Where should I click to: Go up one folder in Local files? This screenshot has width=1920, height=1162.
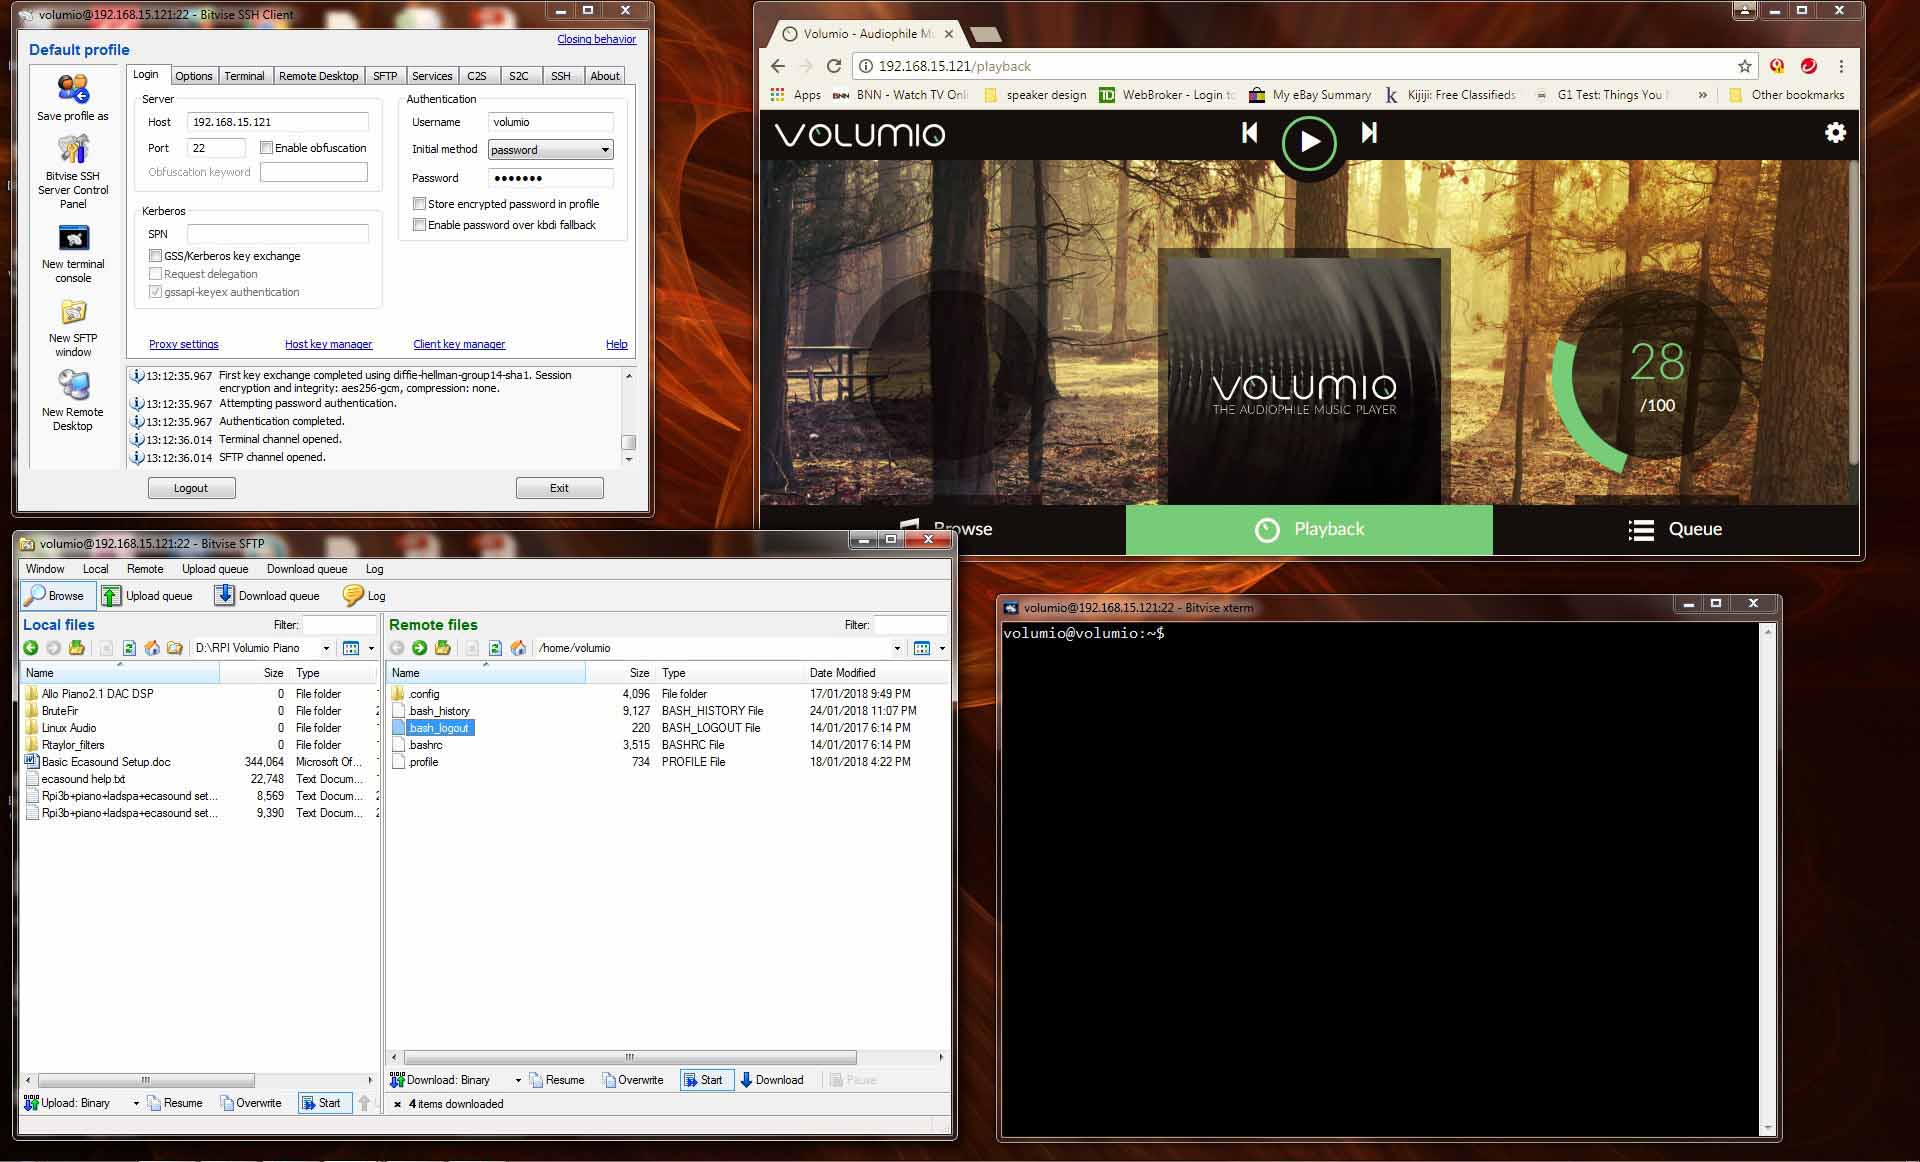77,648
